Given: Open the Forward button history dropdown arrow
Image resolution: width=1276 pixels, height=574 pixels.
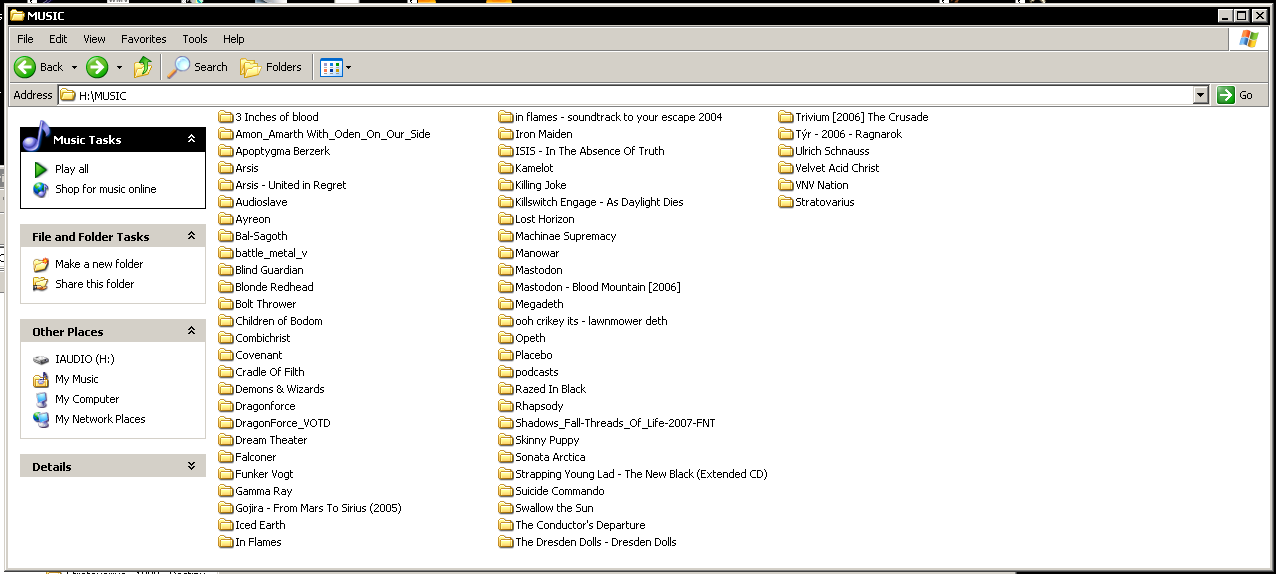Looking at the screenshot, I should 119,67.
